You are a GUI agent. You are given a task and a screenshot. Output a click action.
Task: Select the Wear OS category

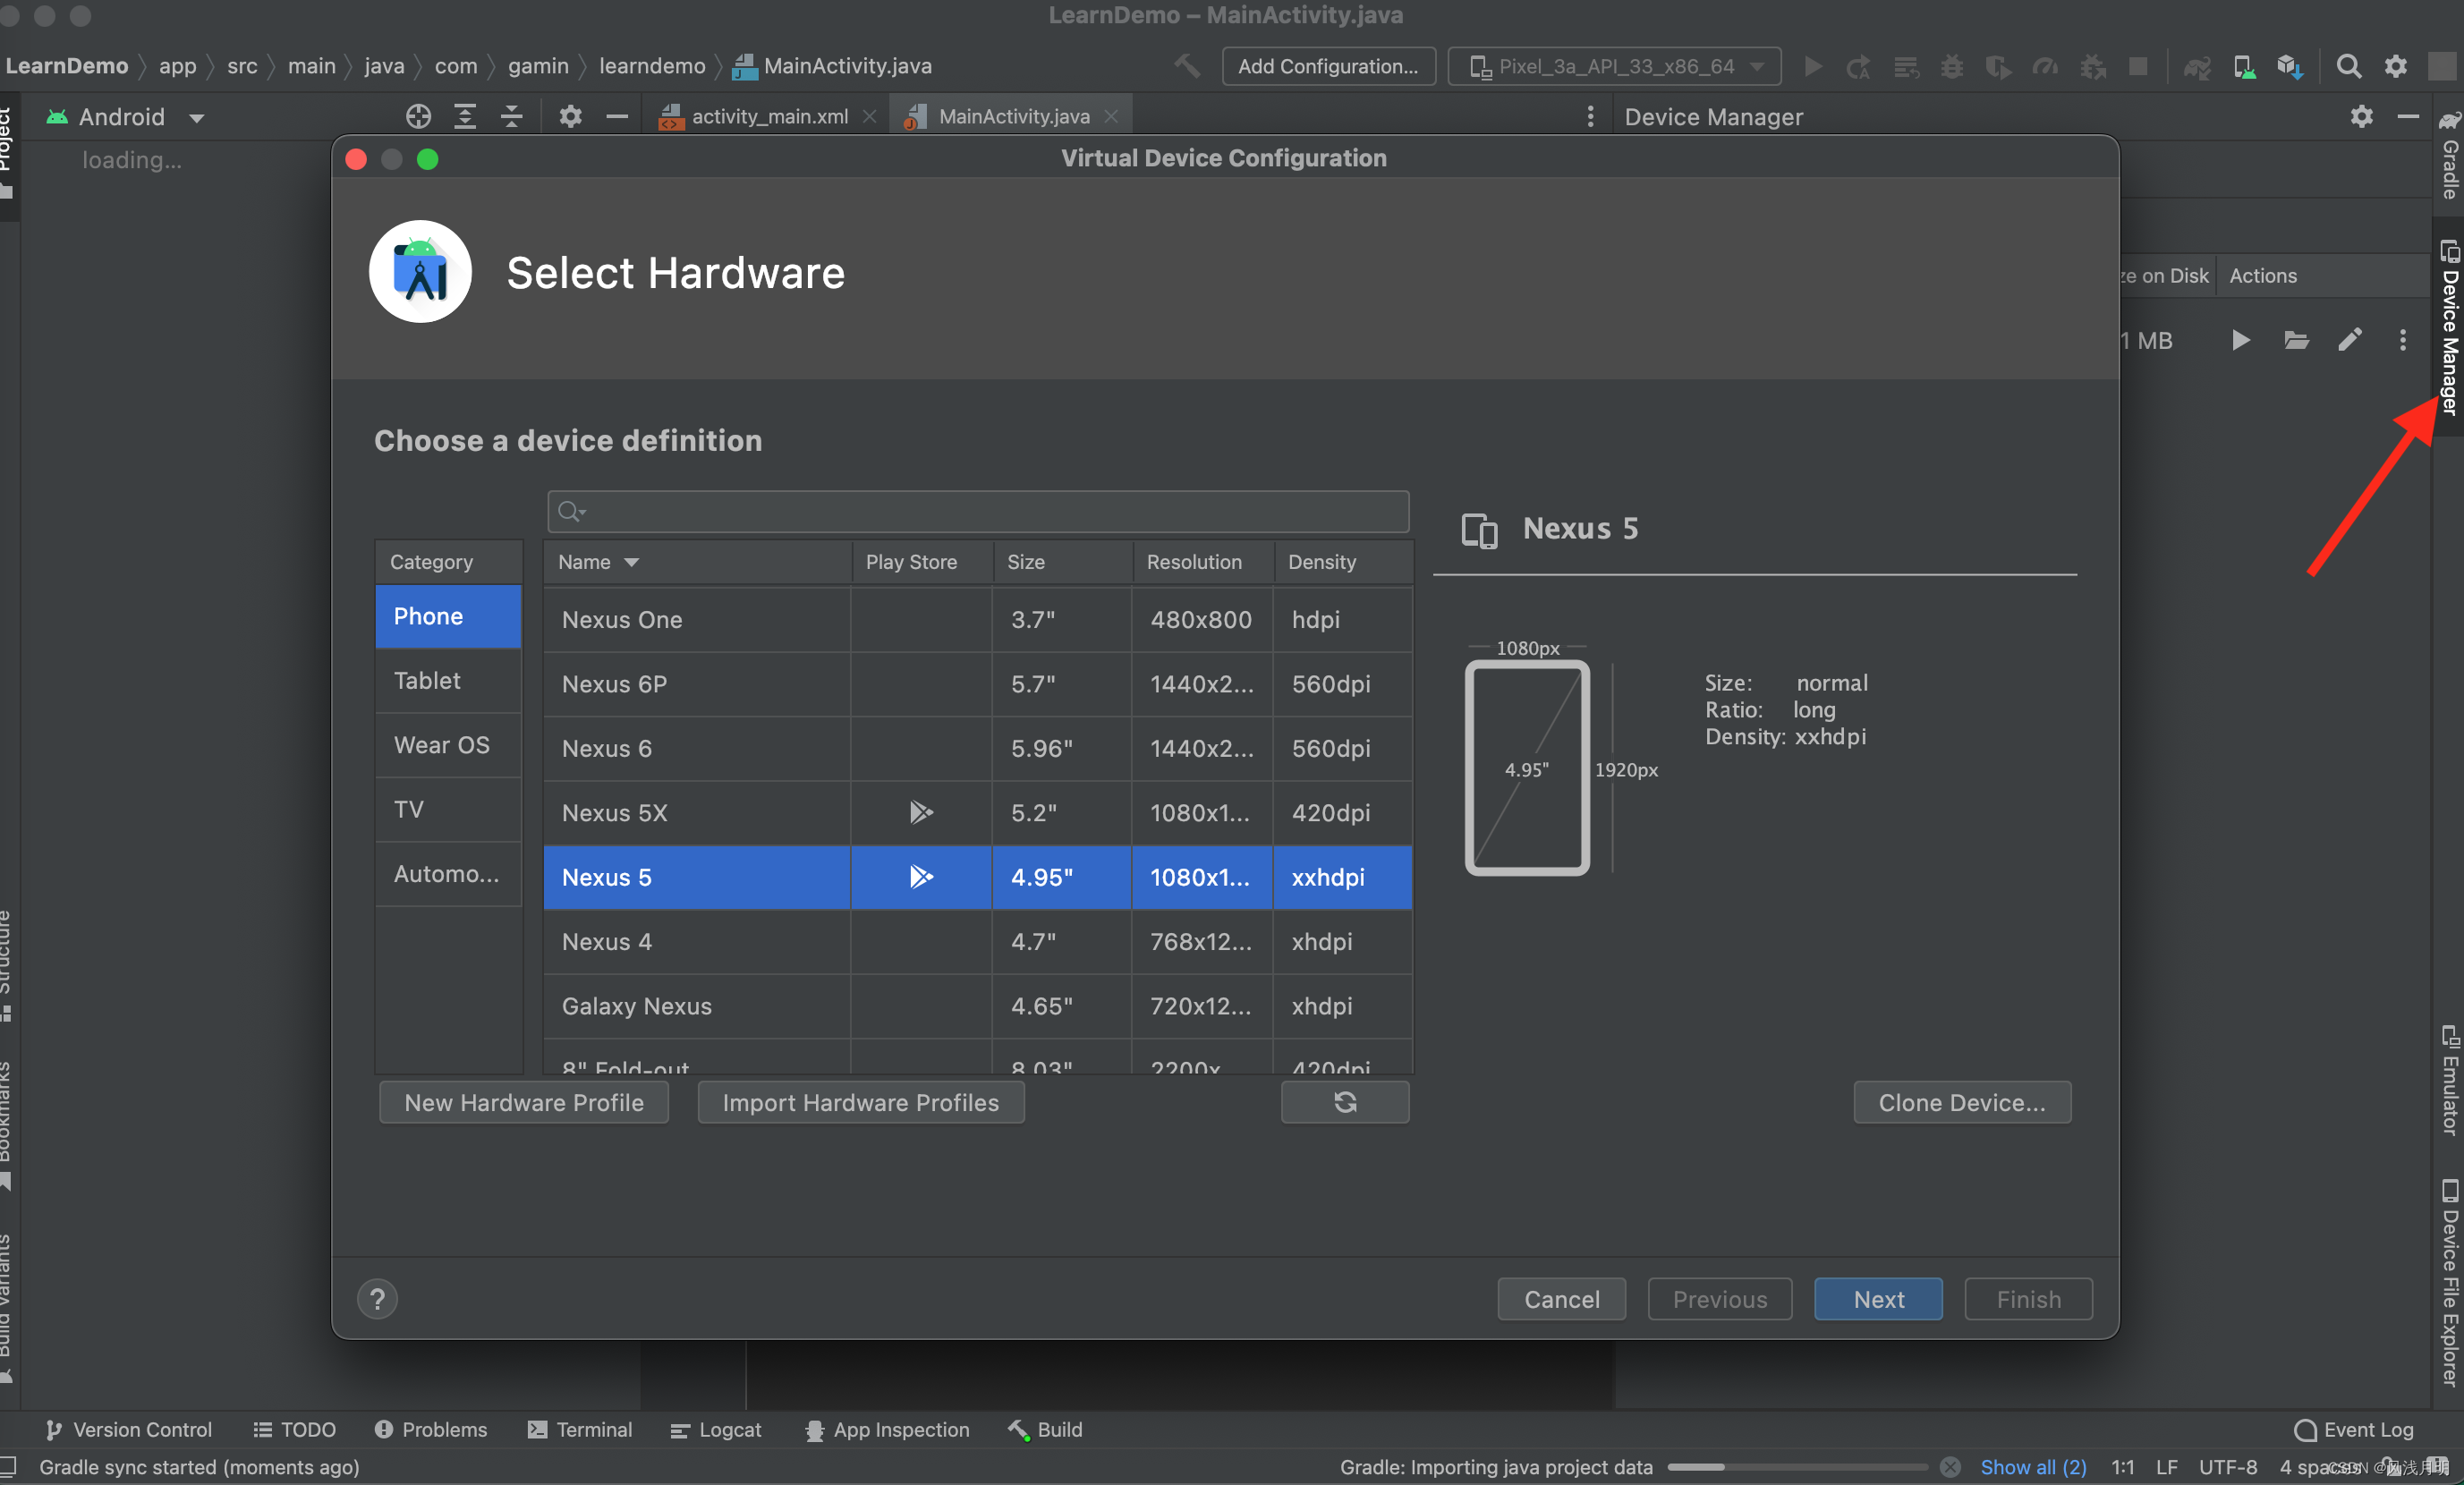[x=448, y=745]
